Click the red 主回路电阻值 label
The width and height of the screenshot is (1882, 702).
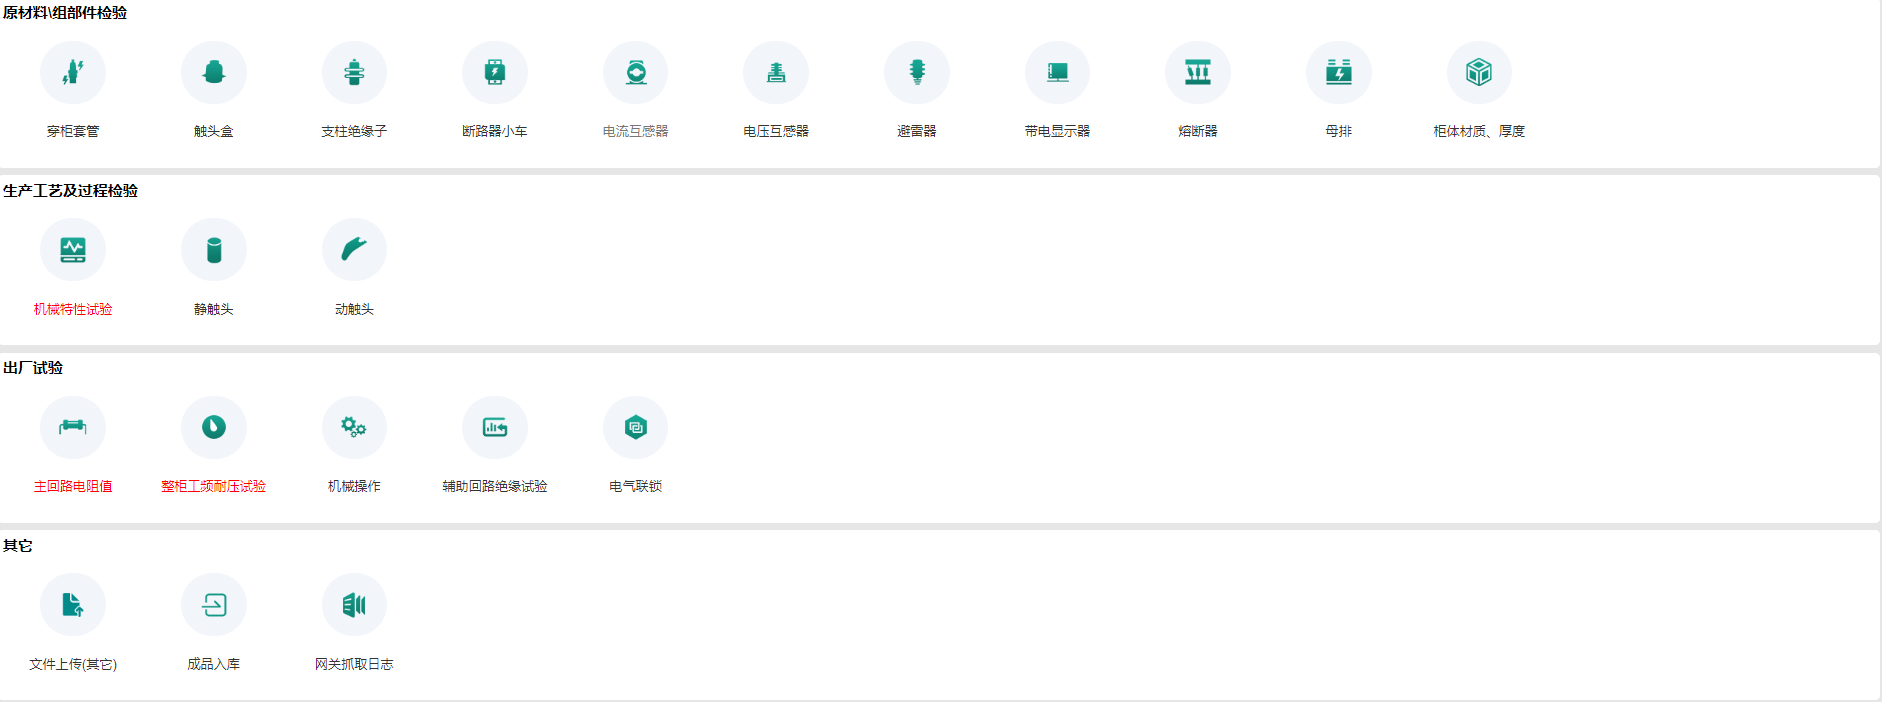point(73,486)
